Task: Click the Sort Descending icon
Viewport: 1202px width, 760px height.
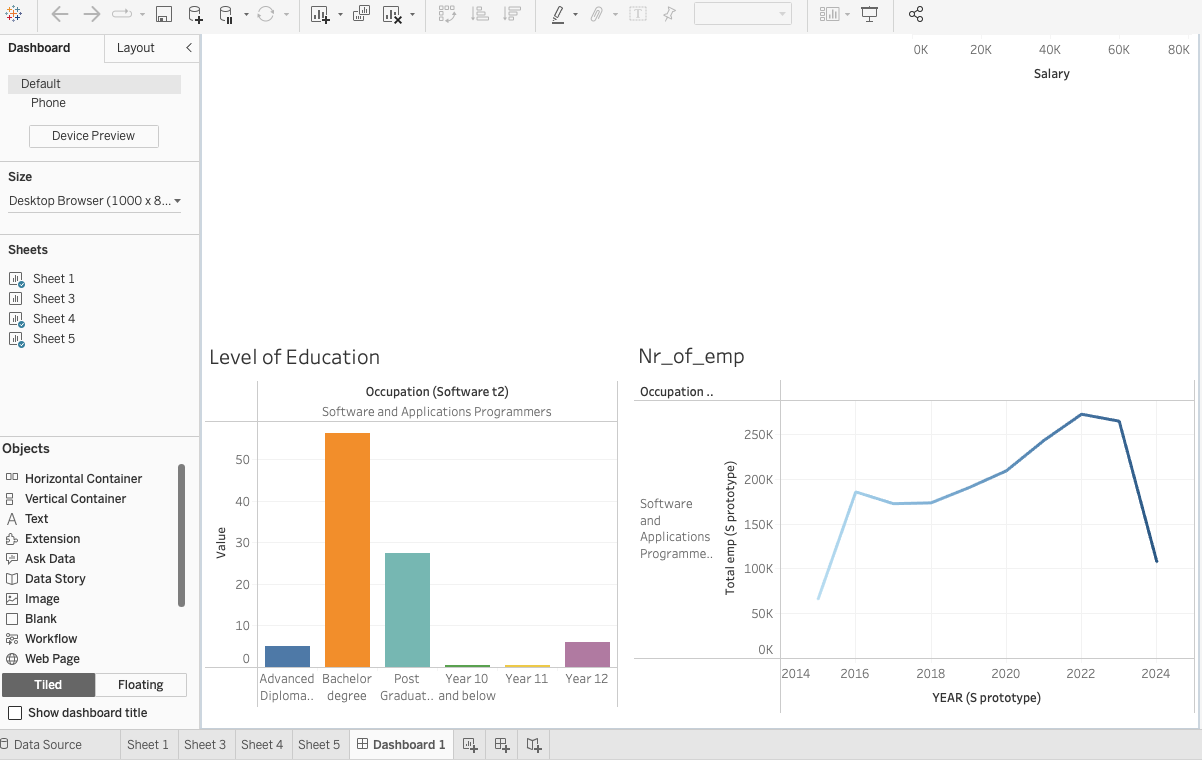Action: (x=512, y=14)
